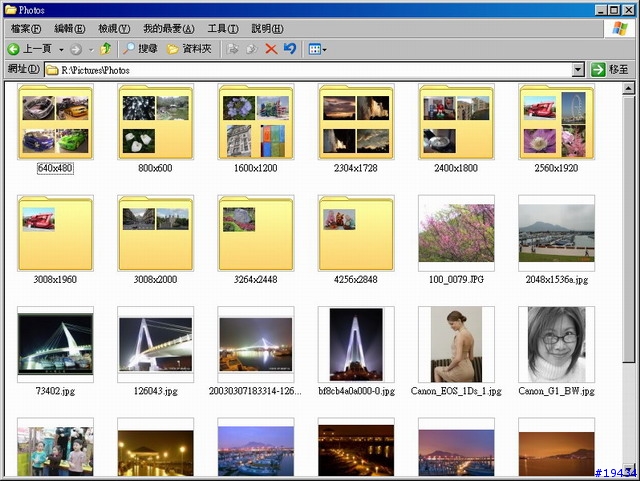
Task: Click the red Delete X icon
Action: [271, 49]
